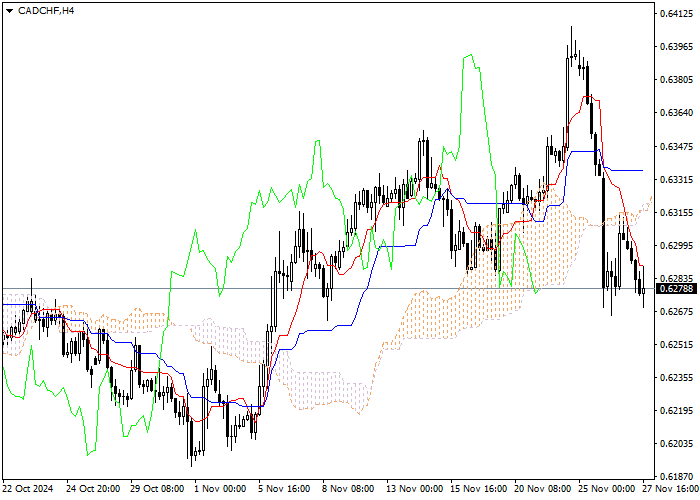Viewport: 700px width, 500px height.
Task: Click the 0.64125 price axis label
Action: tap(676, 14)
